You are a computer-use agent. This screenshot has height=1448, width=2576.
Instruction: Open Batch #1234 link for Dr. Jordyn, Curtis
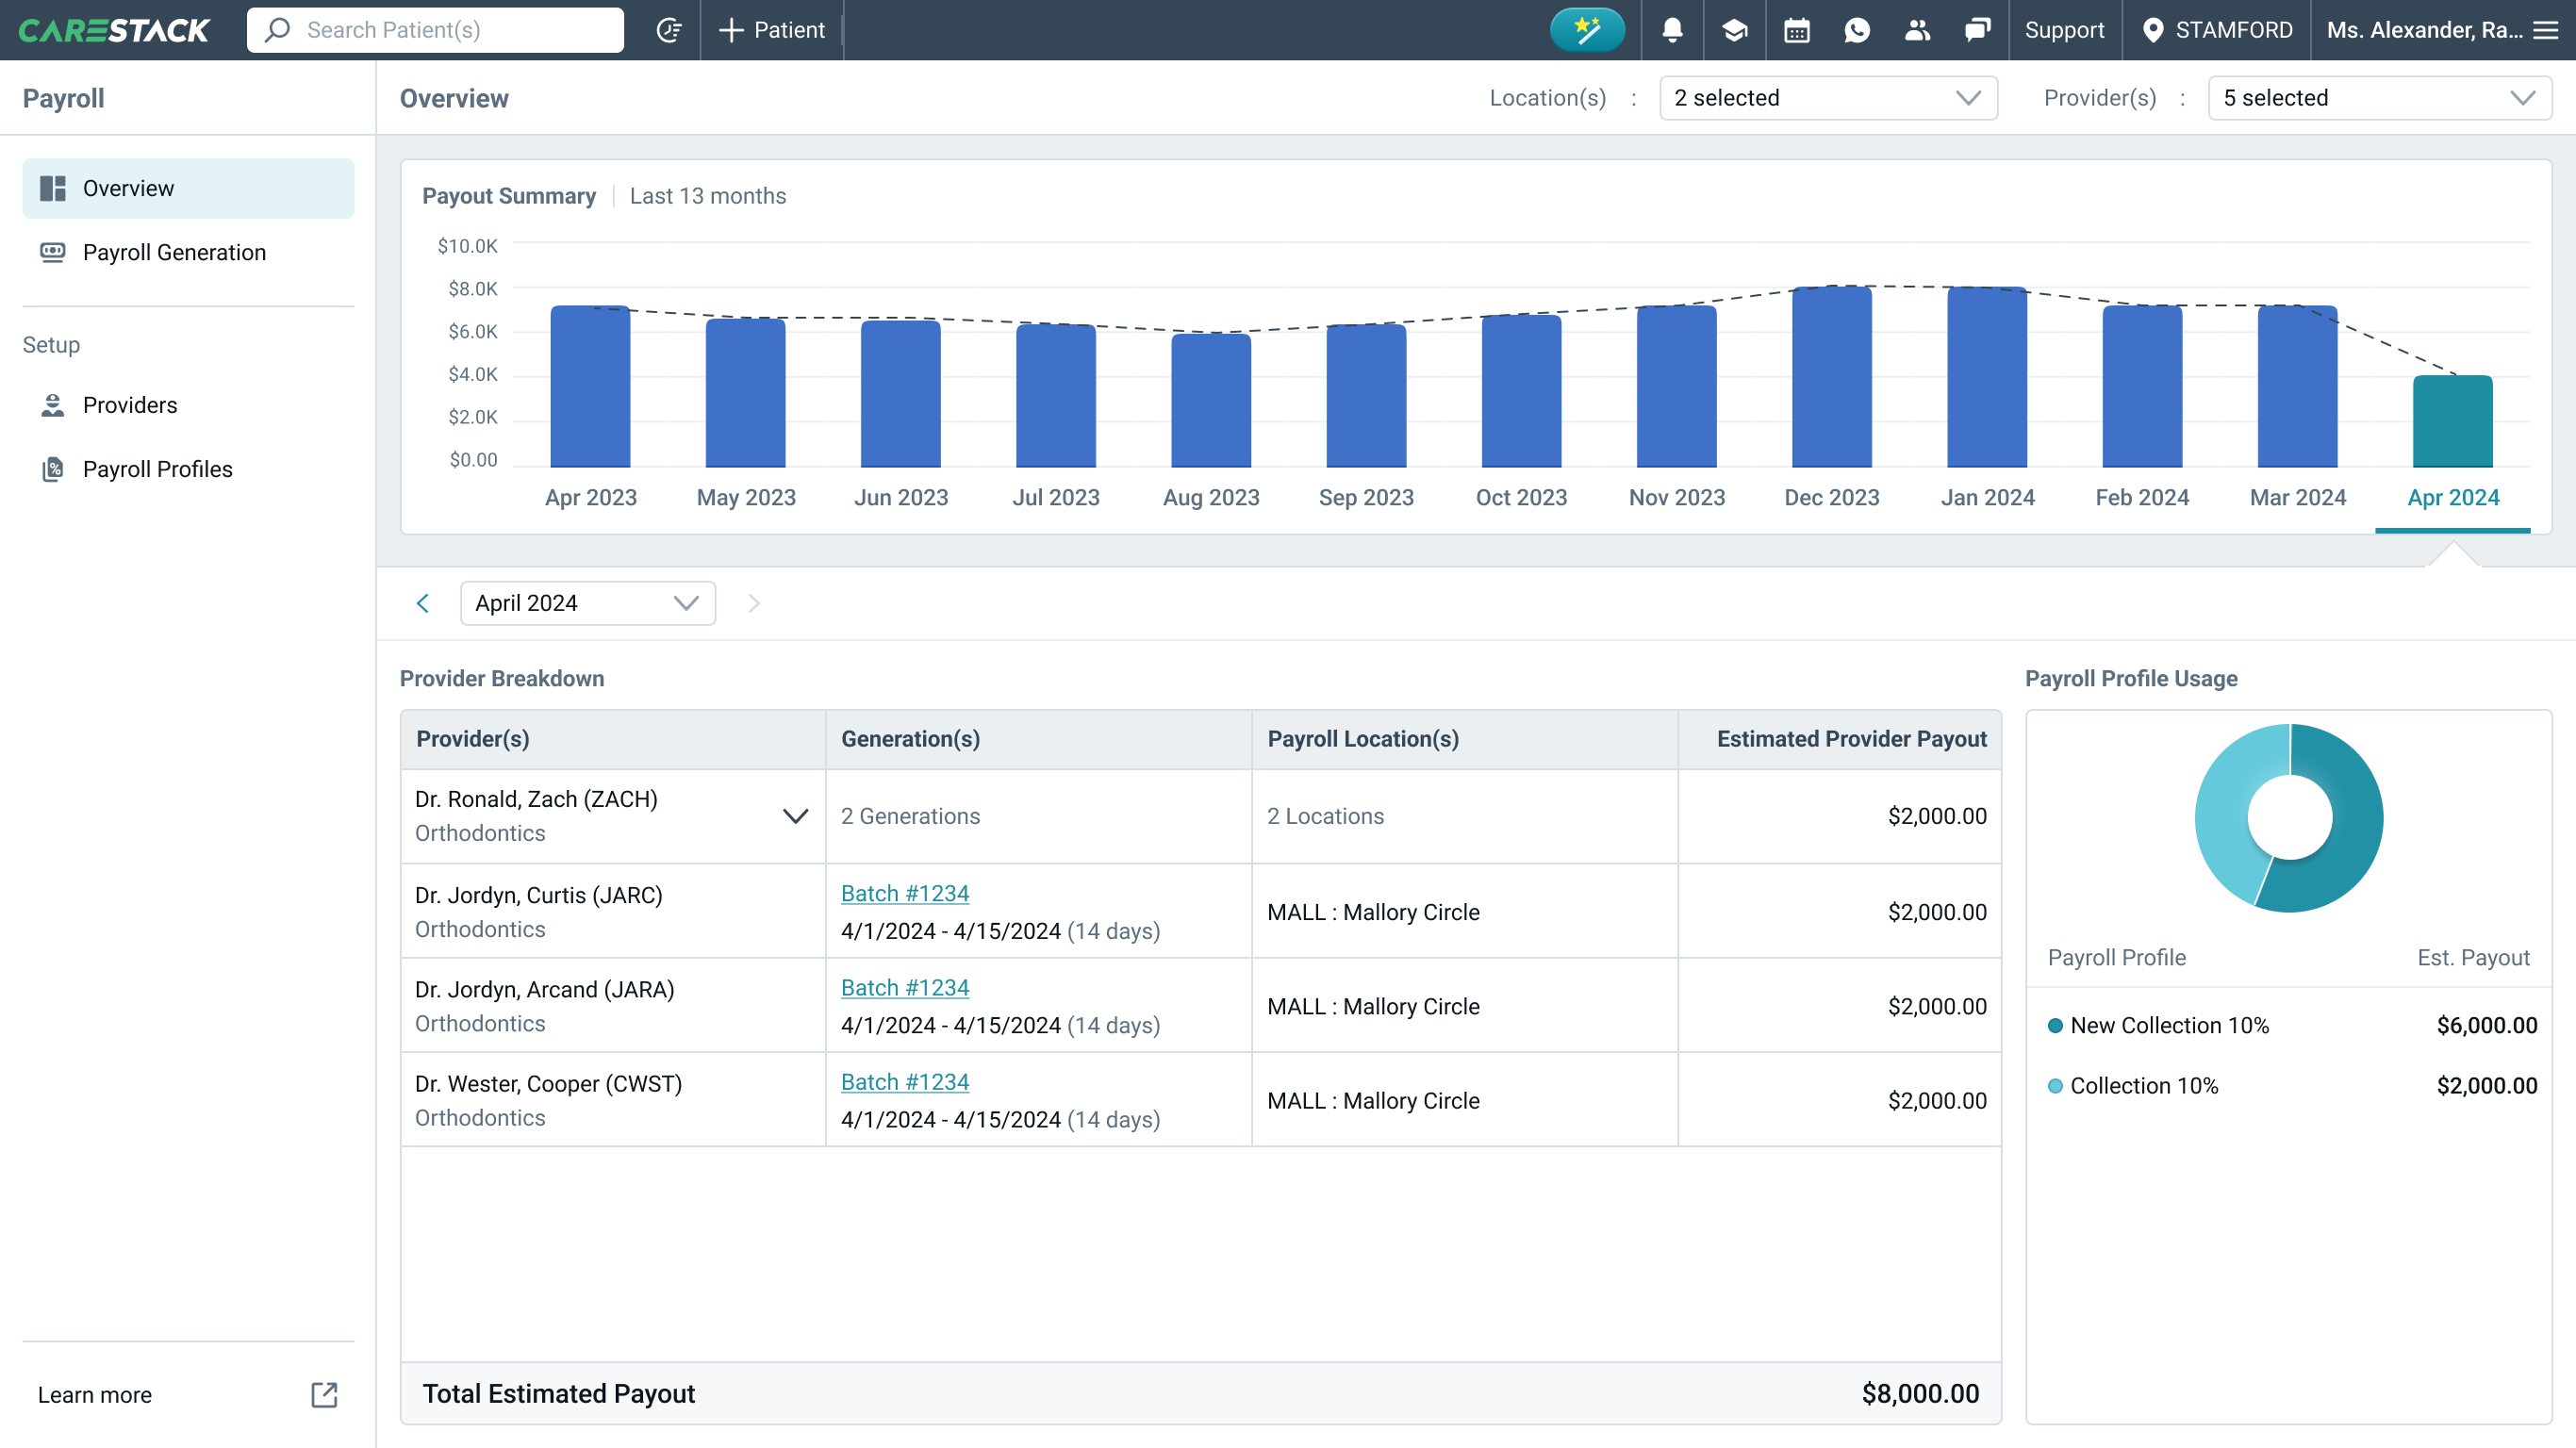pos(905,893)
